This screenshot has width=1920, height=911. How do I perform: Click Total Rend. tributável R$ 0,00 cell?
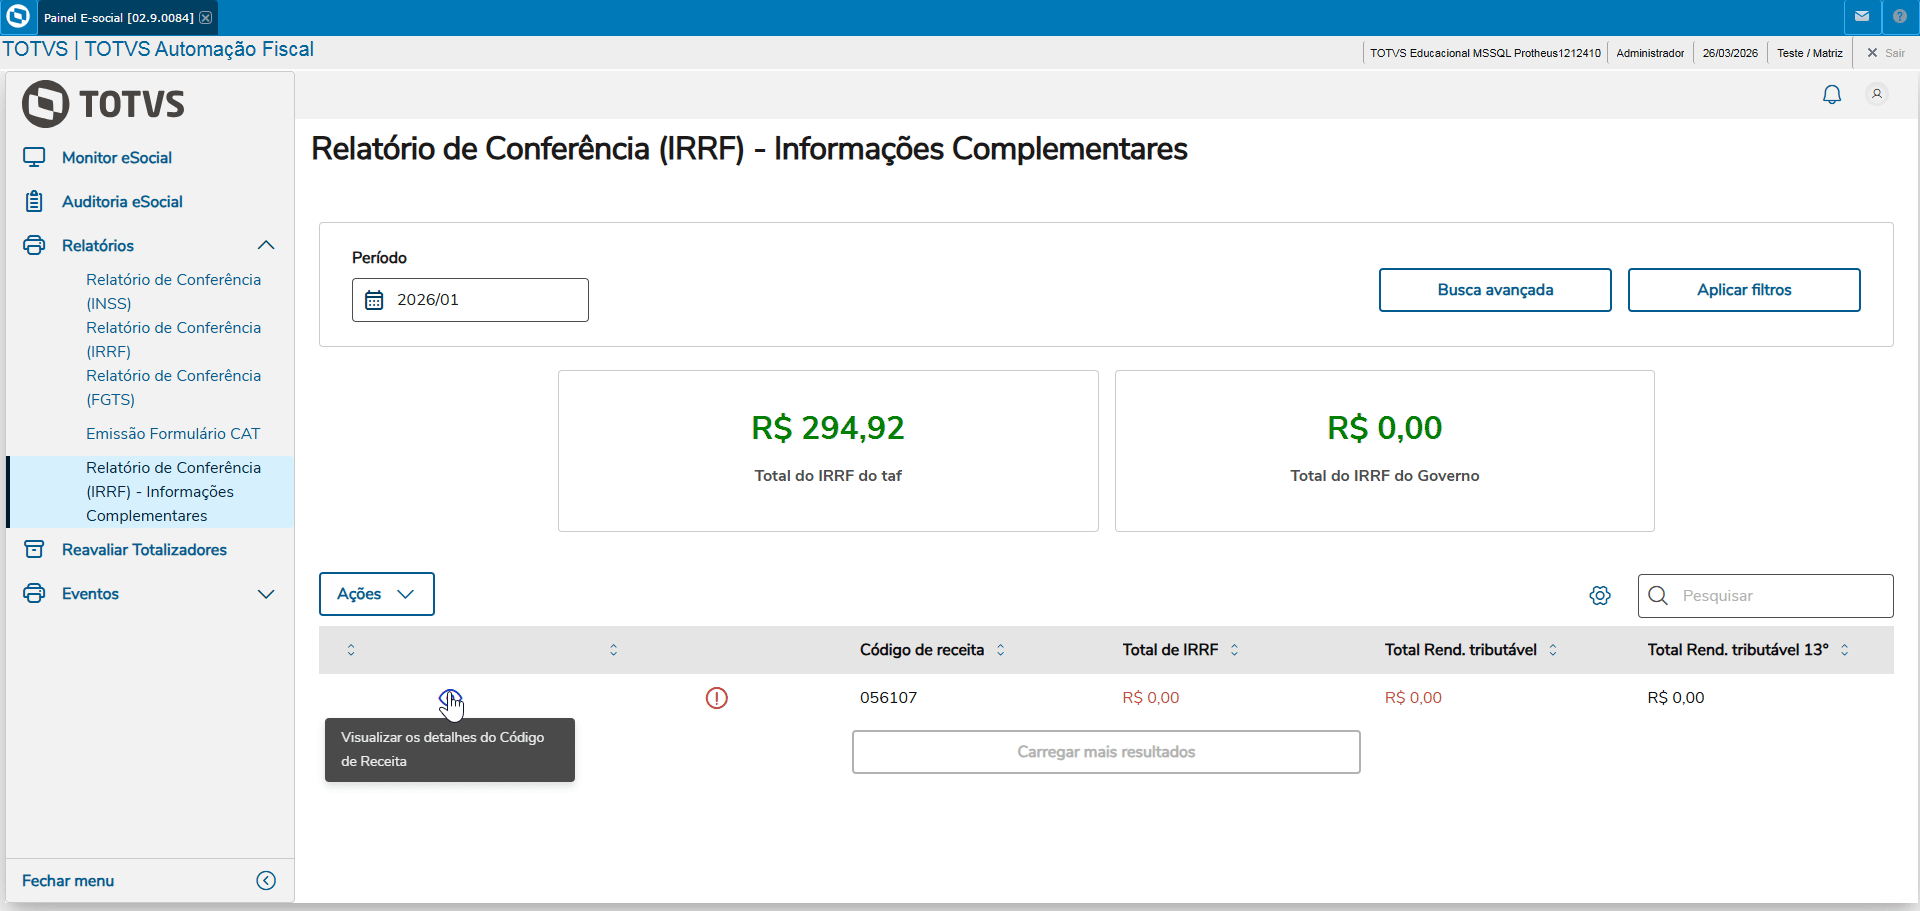point(1413,698)
